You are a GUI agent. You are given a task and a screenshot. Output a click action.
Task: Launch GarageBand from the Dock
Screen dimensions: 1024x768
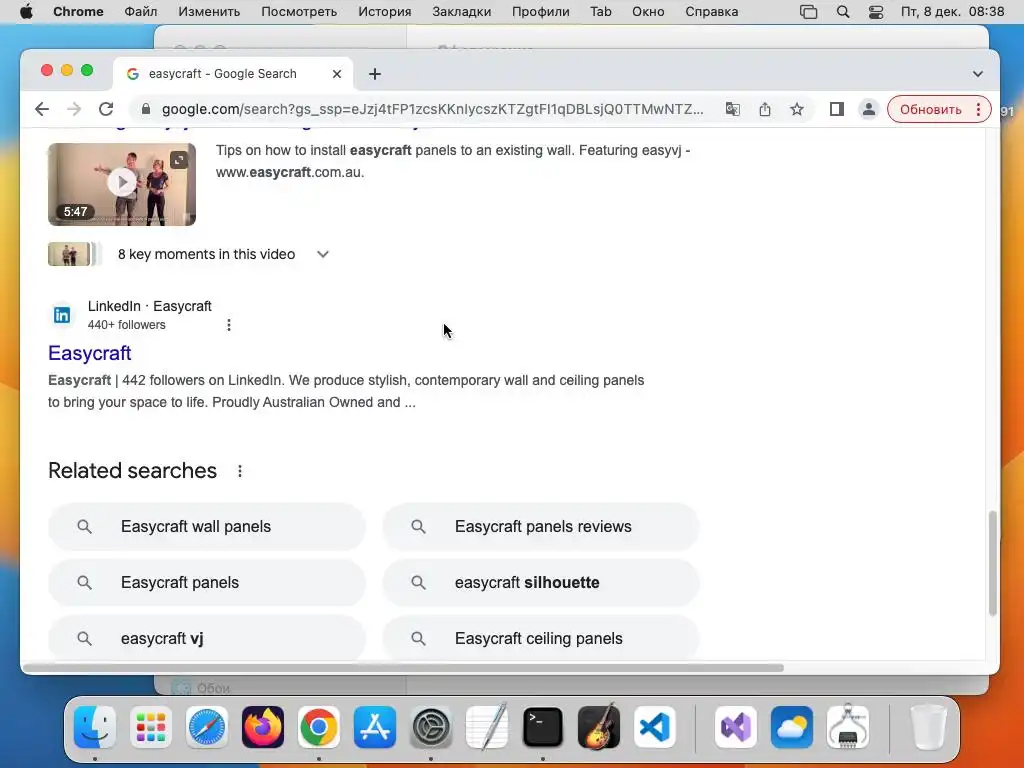tap(599, 727)
